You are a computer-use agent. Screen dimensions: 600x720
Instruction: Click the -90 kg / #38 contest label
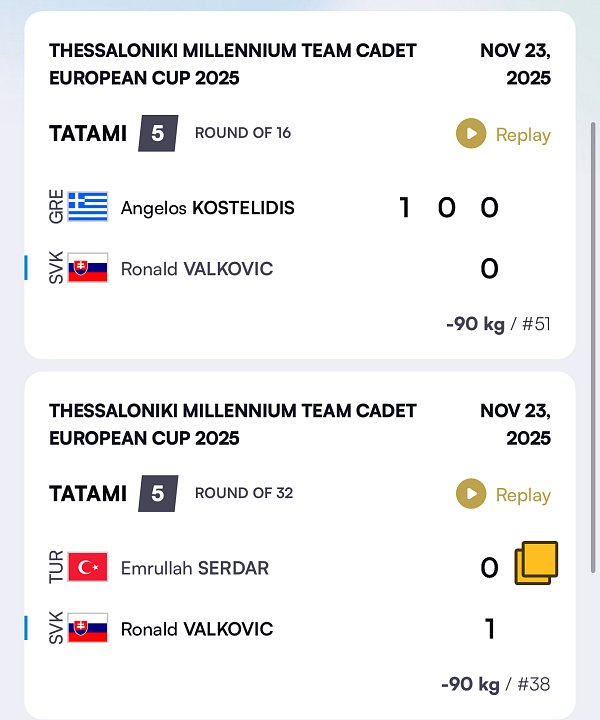(495, 684)
